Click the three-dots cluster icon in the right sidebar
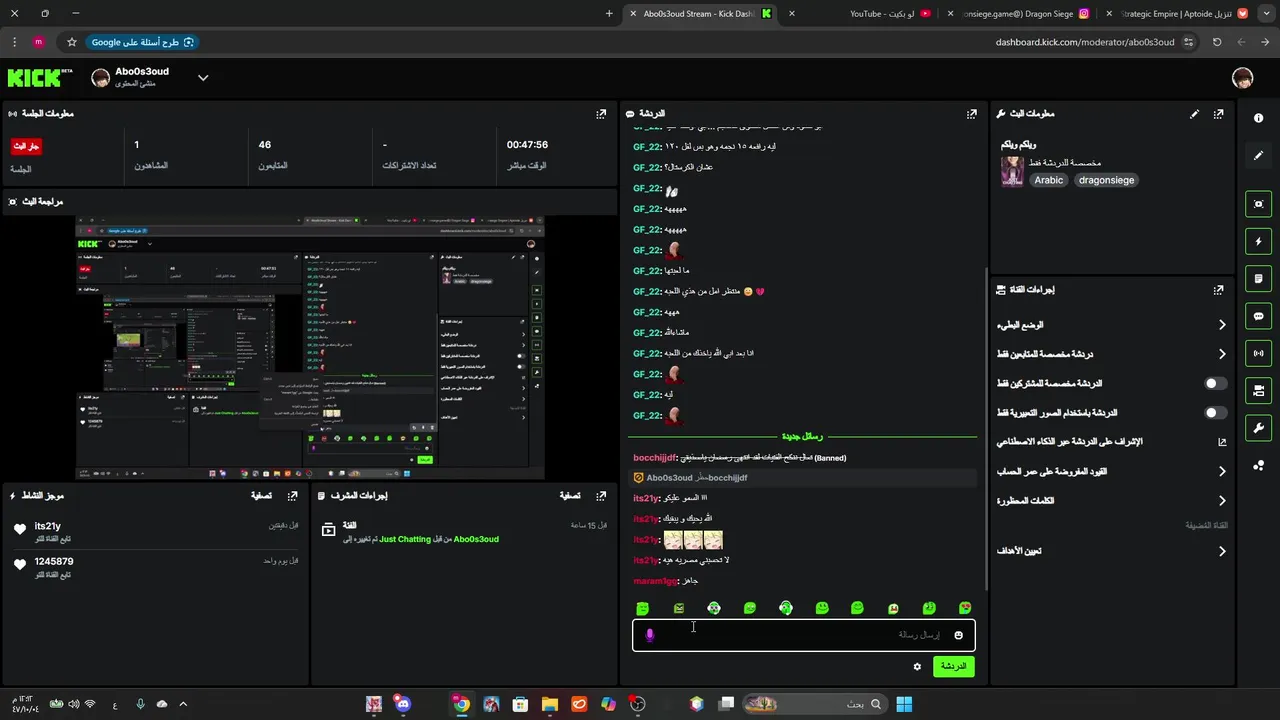 tap(1258, 465)
